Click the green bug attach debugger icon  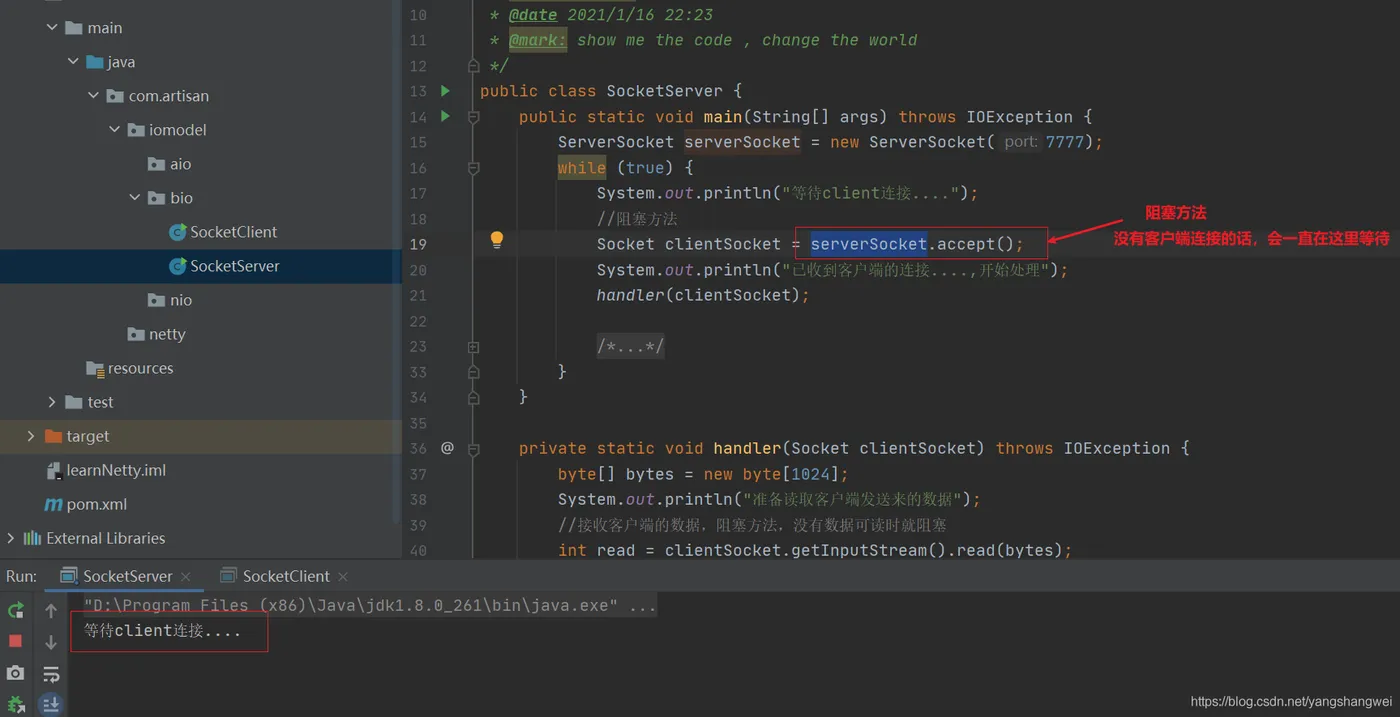click(15, 705)
